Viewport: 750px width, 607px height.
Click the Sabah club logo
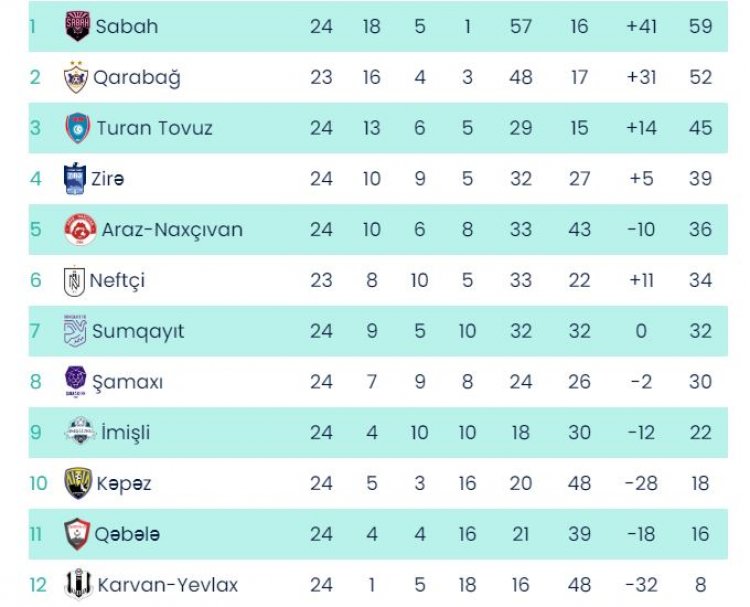coord(76,26)
